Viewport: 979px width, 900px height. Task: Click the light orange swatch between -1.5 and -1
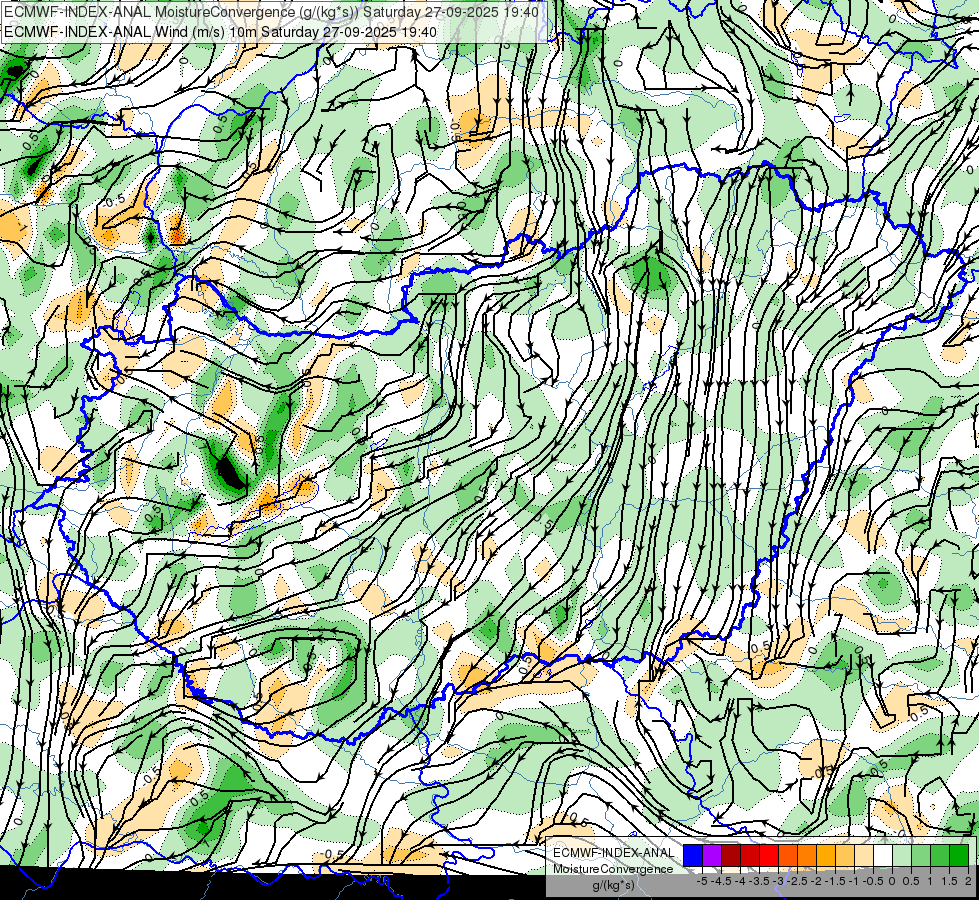click(845, 855)
